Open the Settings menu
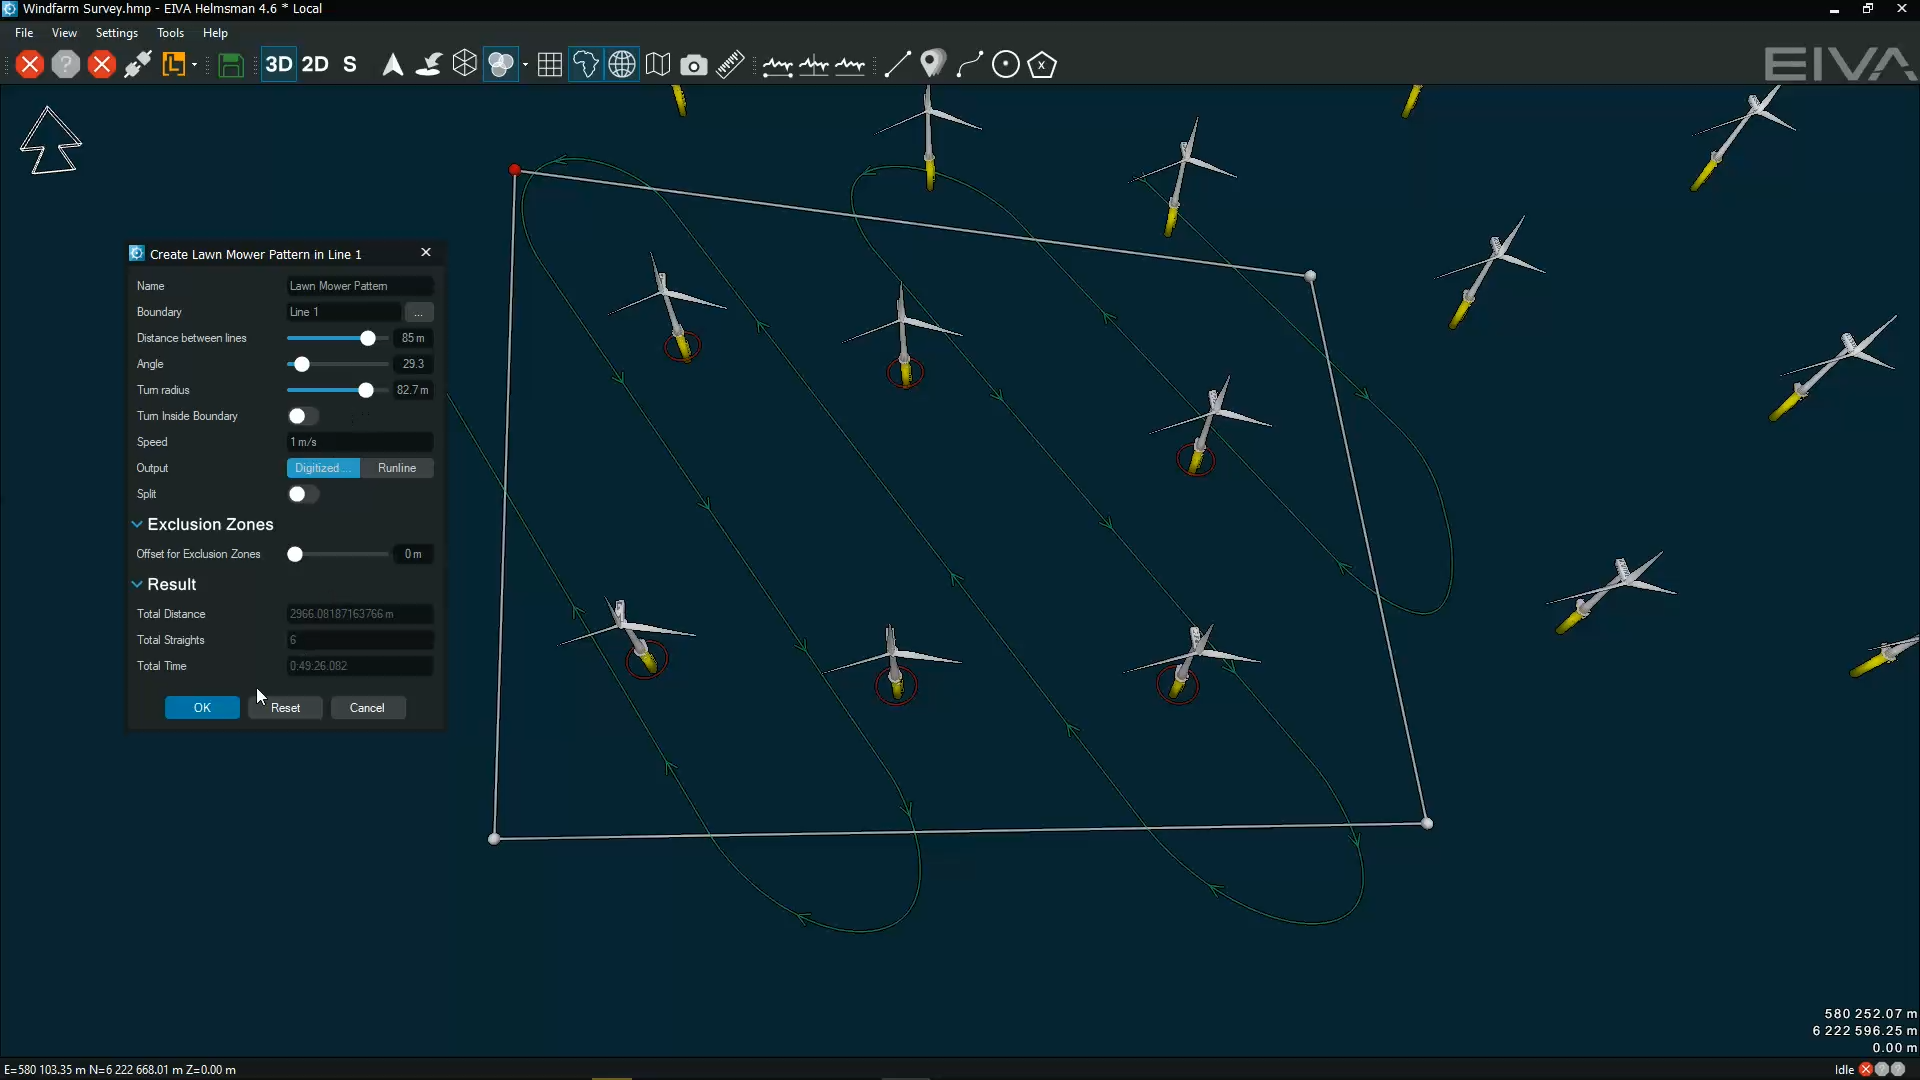Viewport: 1920px width, 1080px height. 116,33
